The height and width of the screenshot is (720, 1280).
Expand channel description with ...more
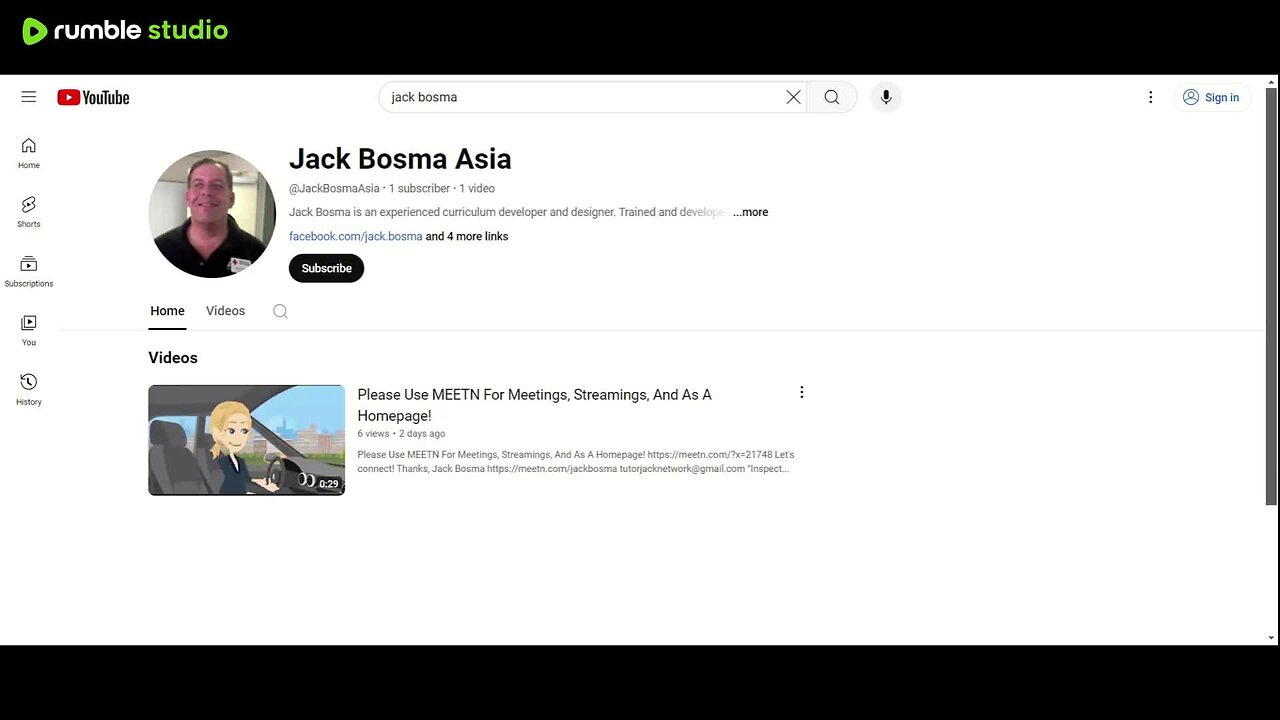click(750, 212)
